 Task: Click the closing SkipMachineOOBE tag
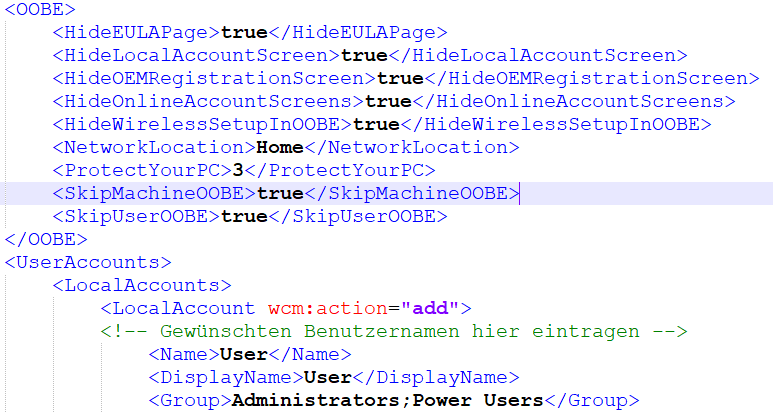[412, 193]
